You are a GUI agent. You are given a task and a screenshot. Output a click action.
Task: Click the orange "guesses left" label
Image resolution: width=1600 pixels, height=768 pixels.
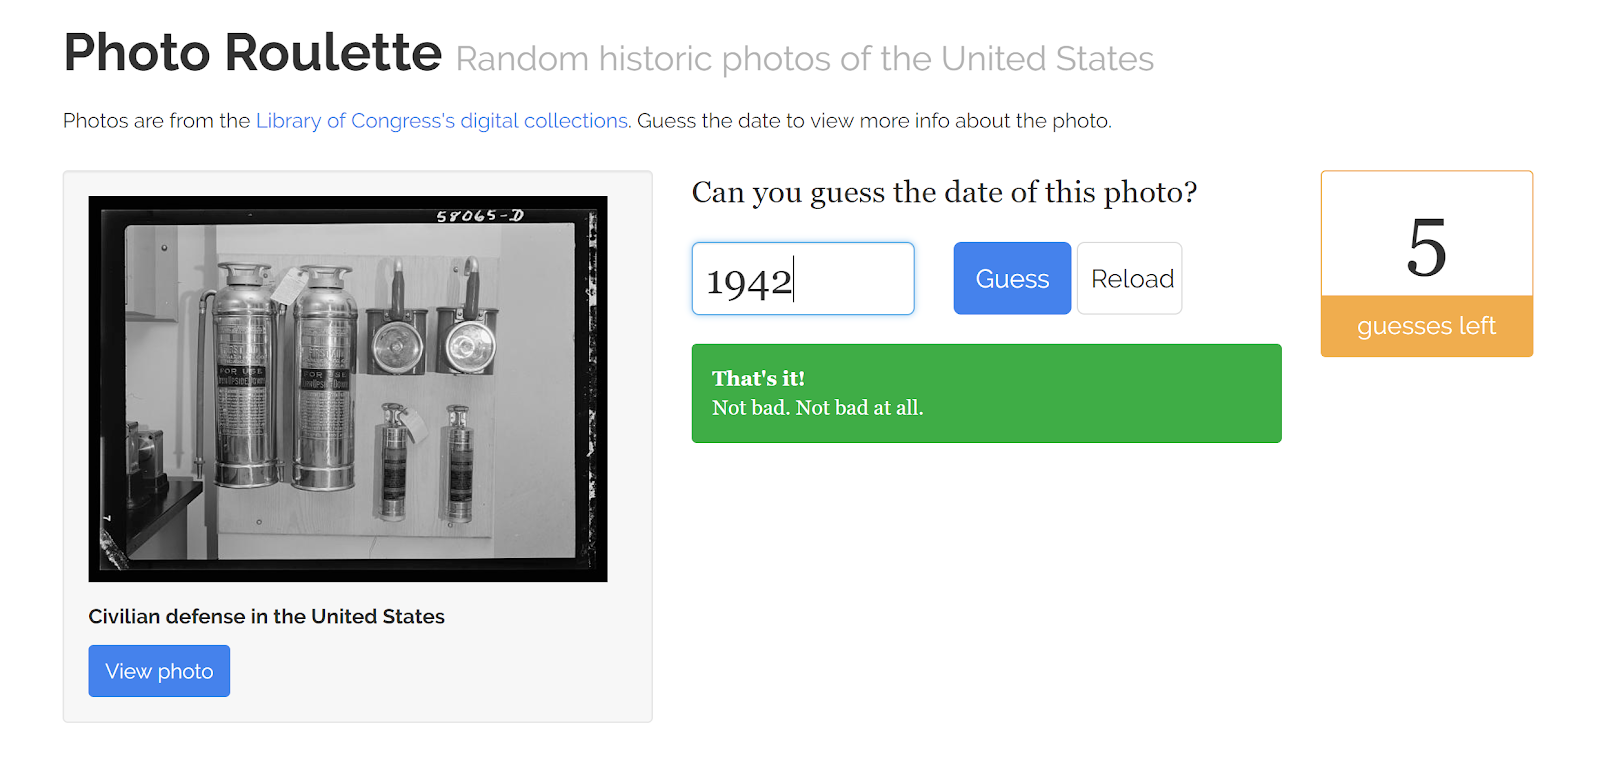point(1426,326)
